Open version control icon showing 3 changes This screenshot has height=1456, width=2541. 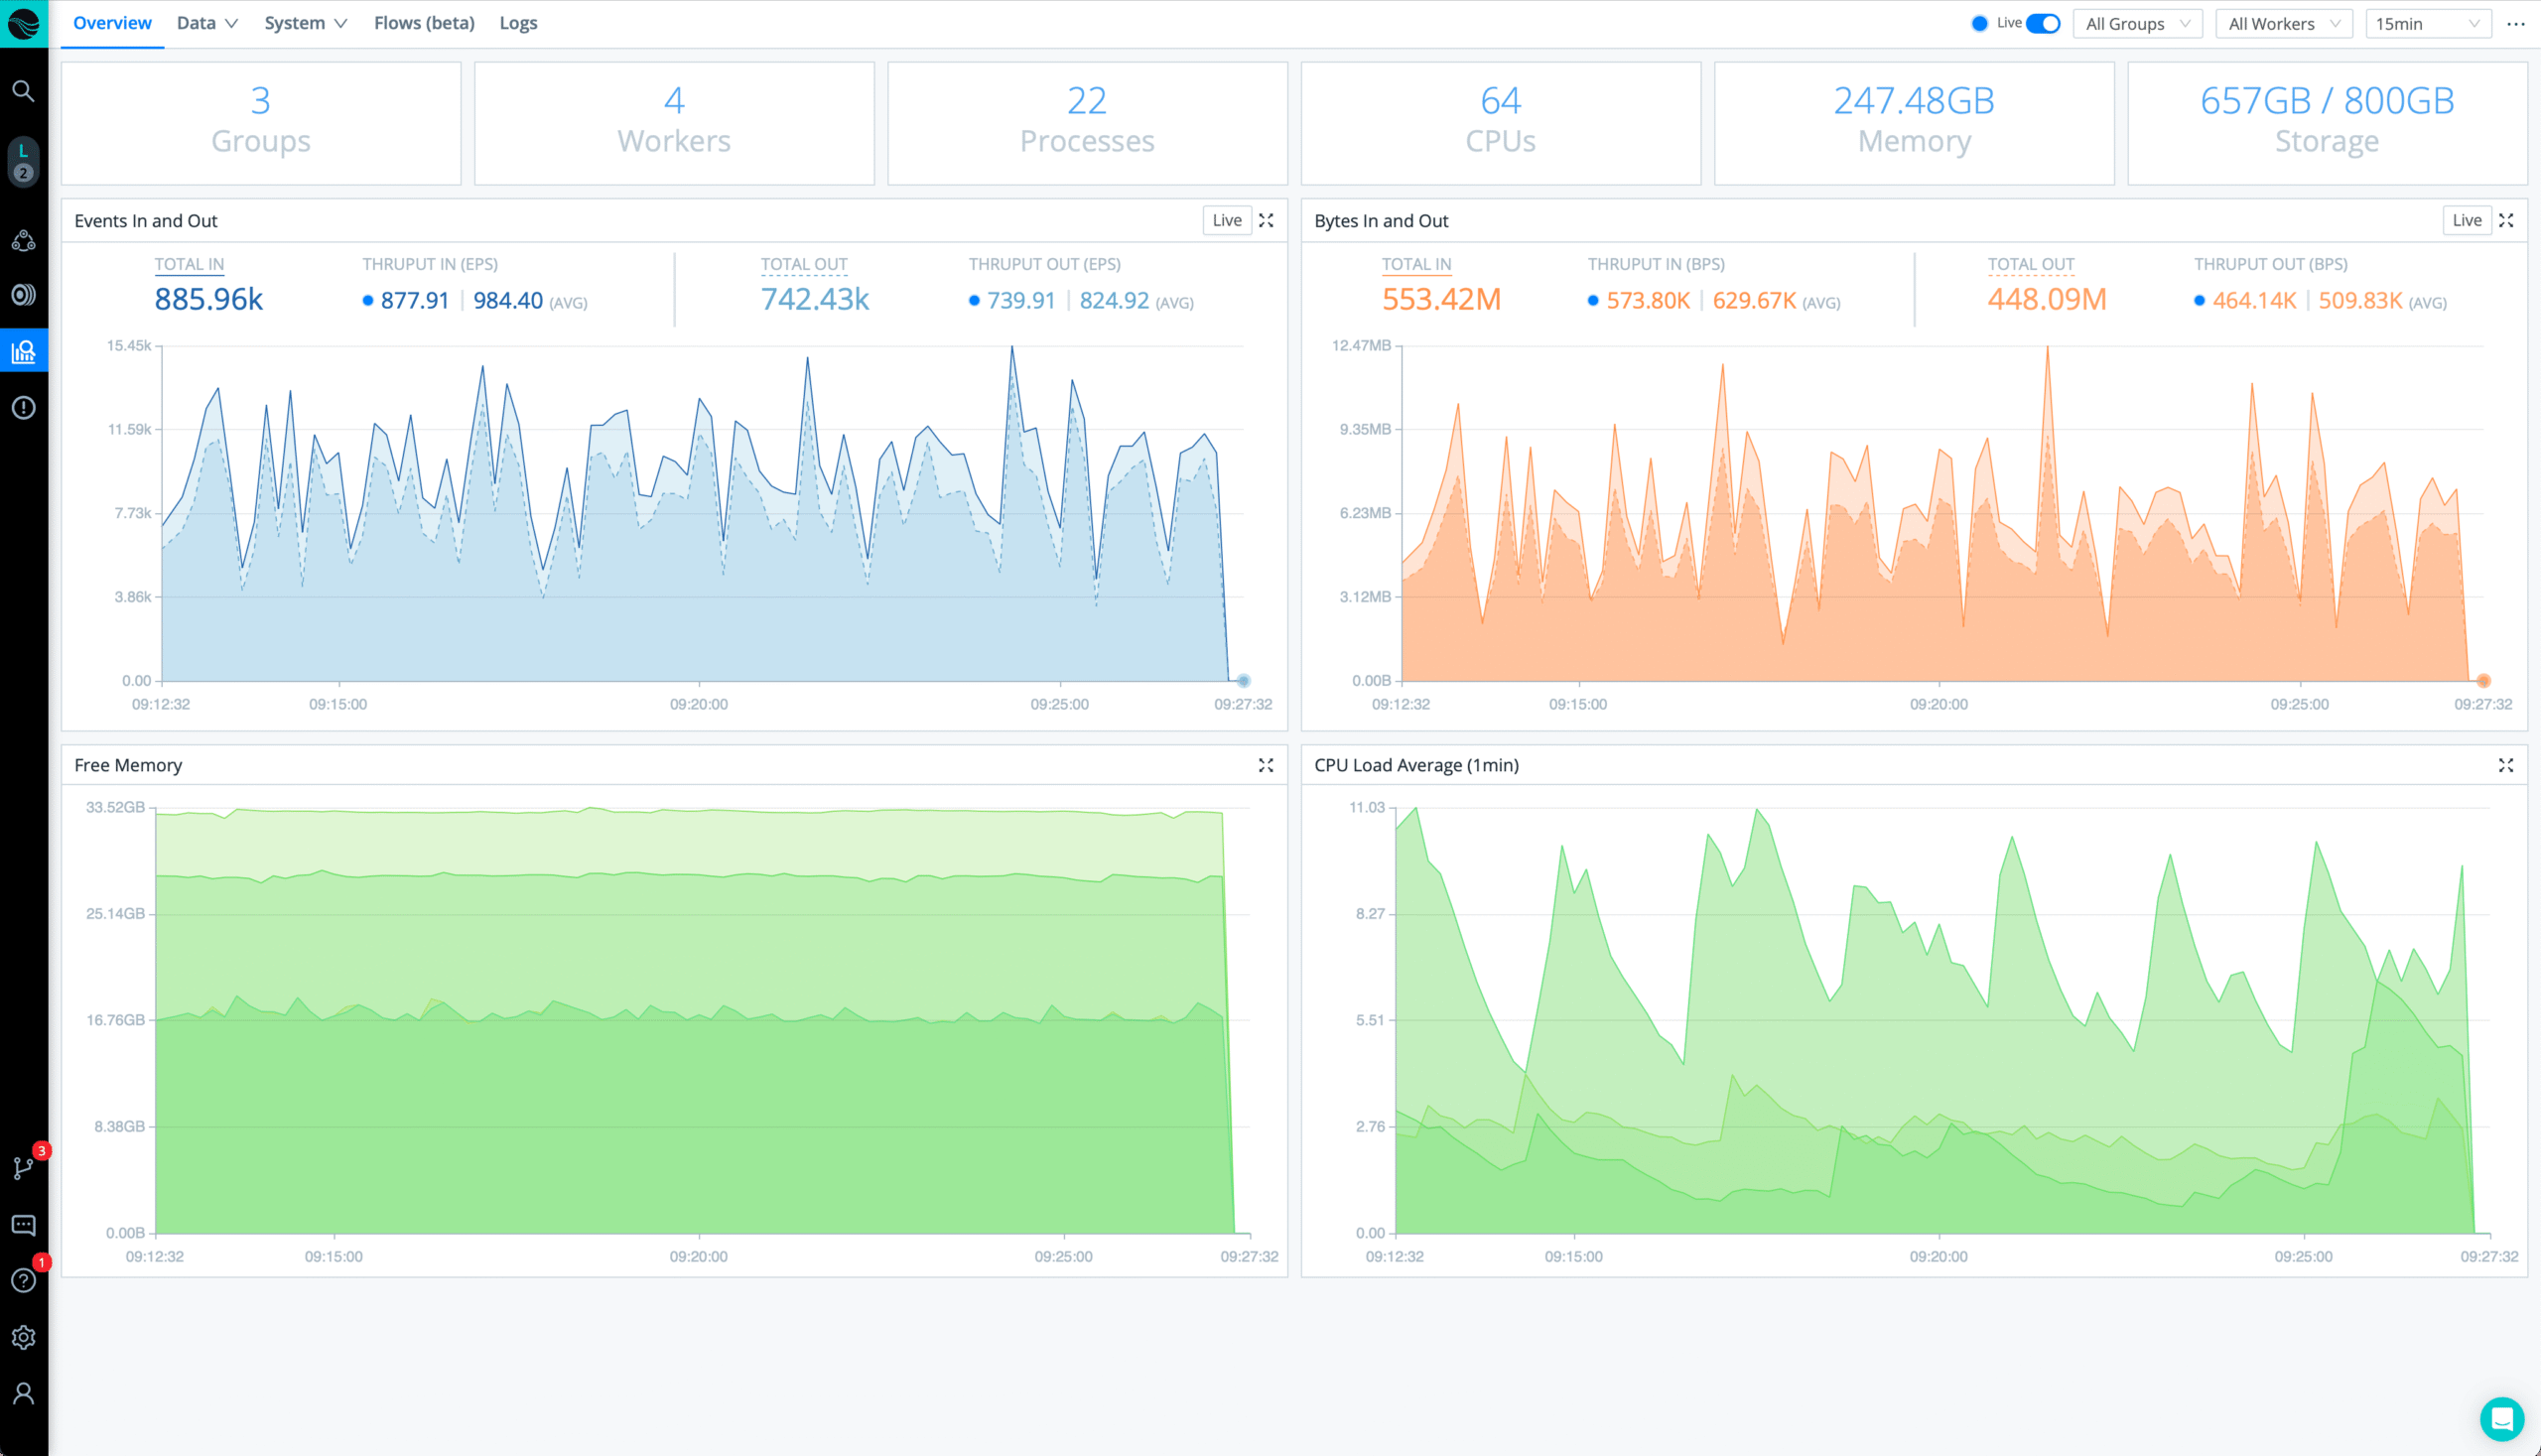(23, 1167)
